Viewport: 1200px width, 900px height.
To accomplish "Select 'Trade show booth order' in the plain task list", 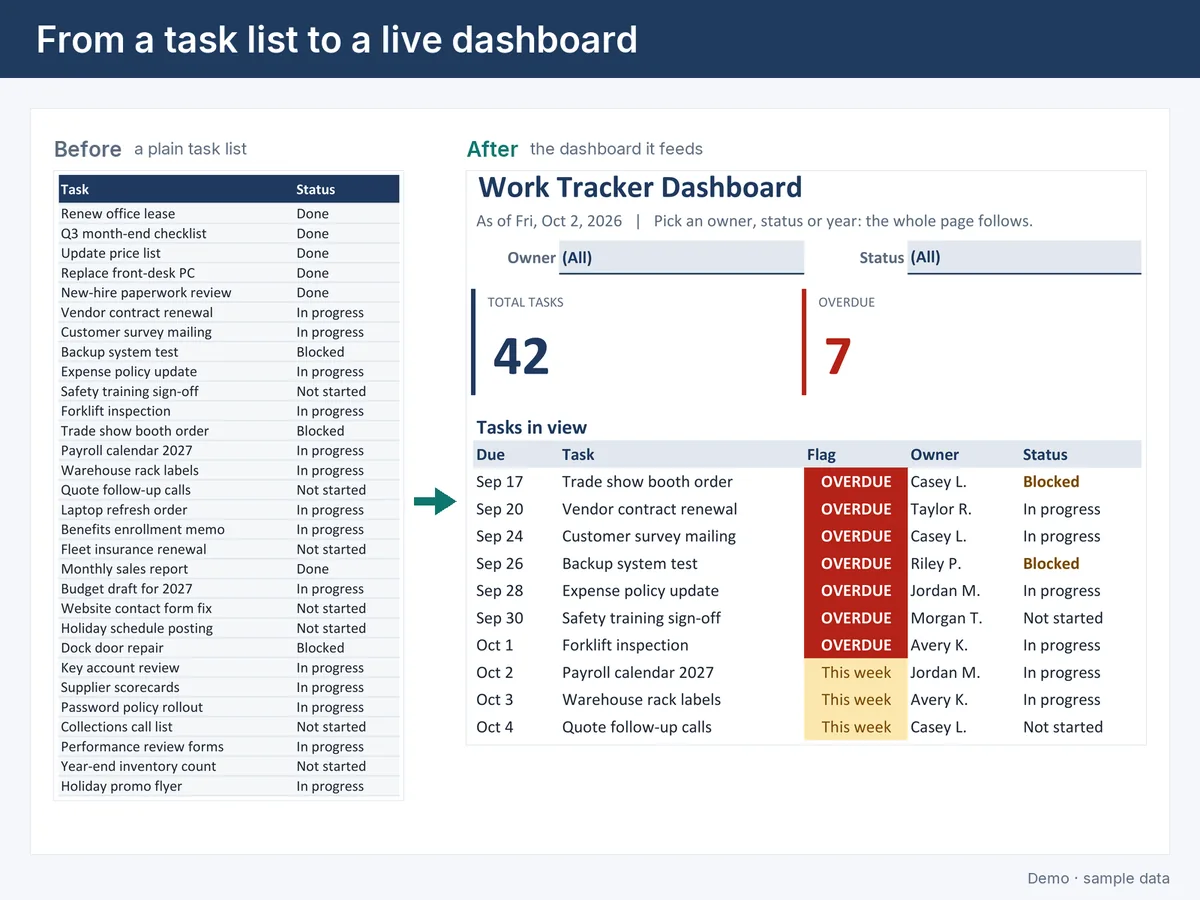I will pyautogui.click(x=228, y=430).
